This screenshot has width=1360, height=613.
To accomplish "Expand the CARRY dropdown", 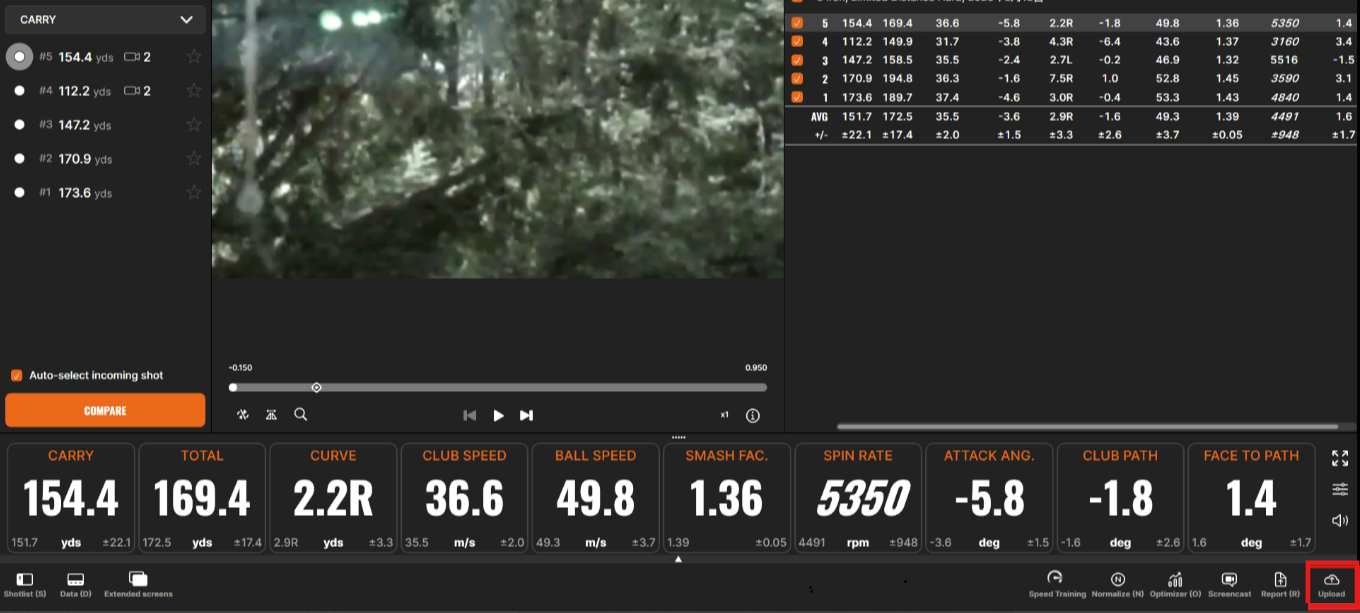I will coord(105,19).
